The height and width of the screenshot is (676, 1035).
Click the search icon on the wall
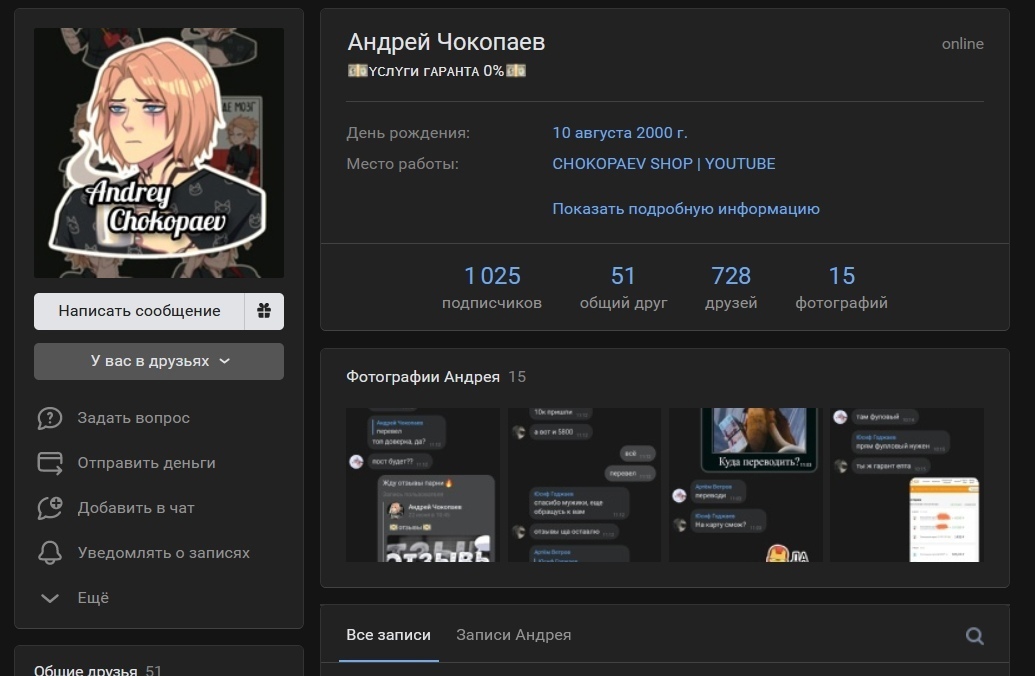click(x=974, y=636)
